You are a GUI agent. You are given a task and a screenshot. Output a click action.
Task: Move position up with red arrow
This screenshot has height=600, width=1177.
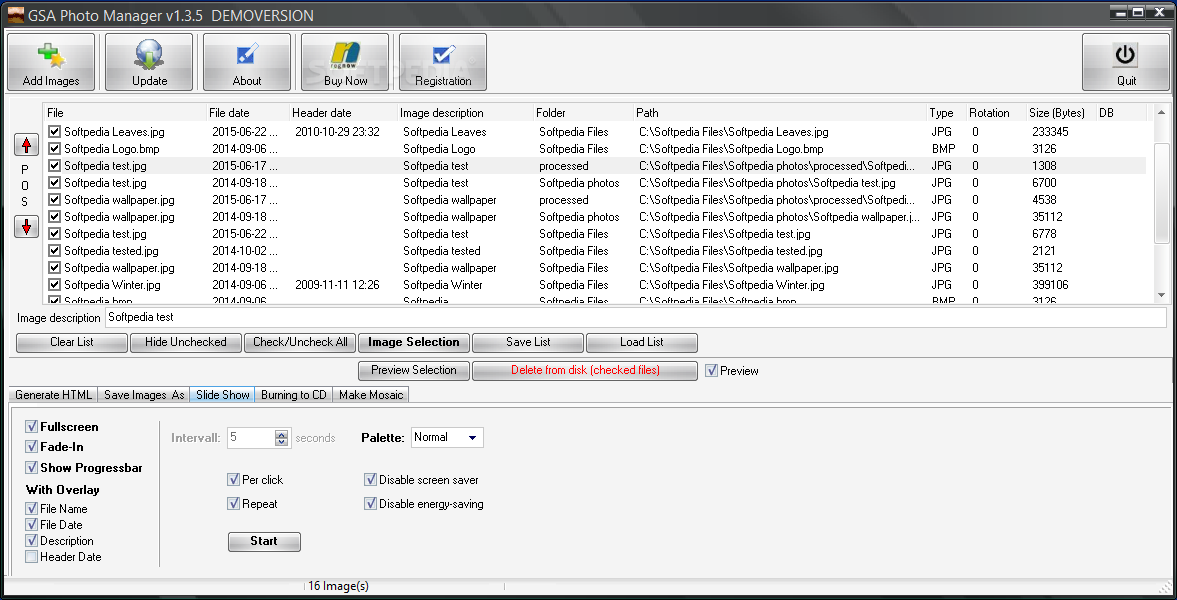[26, 145]
